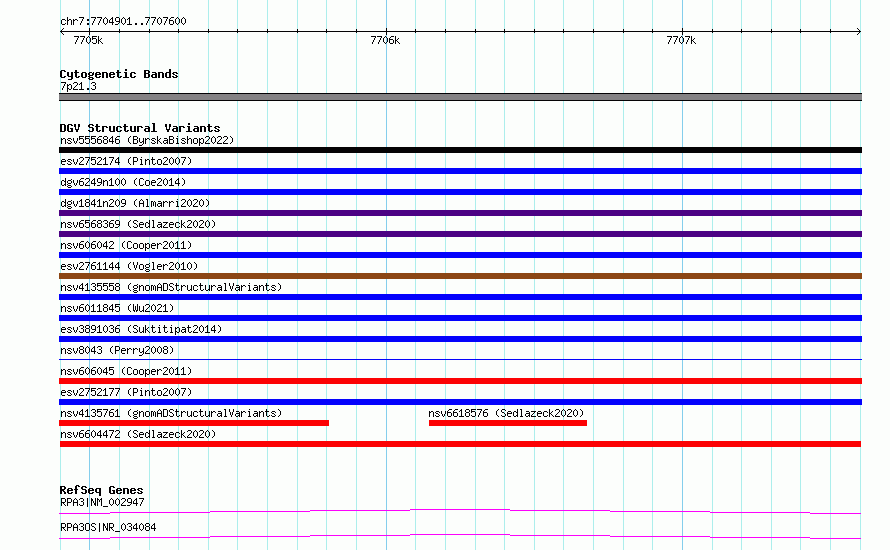Click the red bar under nsv6604472
890x550 pixels.
point(460,444)
